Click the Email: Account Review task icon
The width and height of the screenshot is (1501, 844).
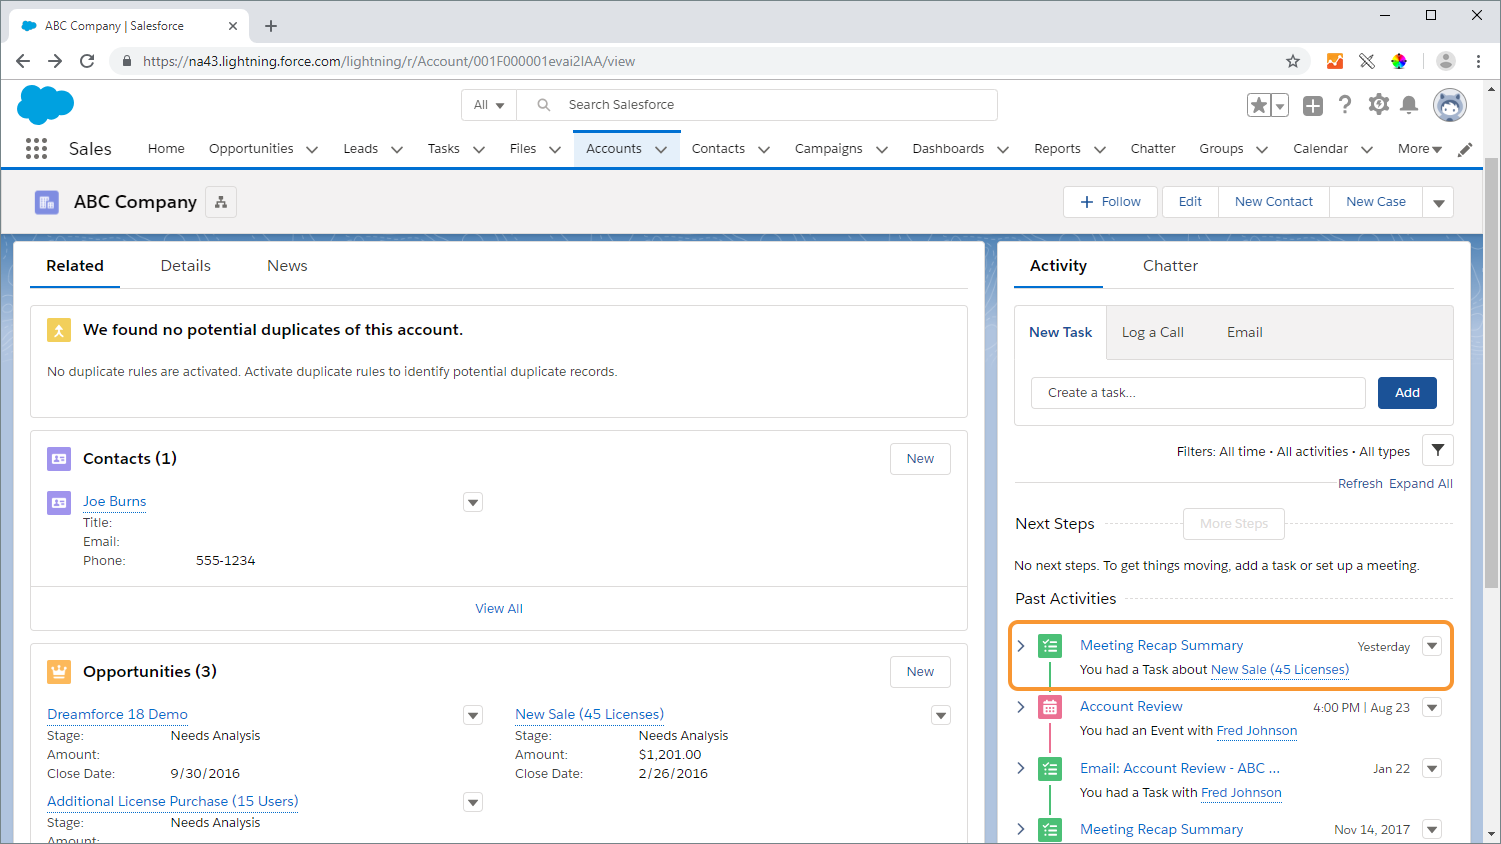(x=1049, y=769)
